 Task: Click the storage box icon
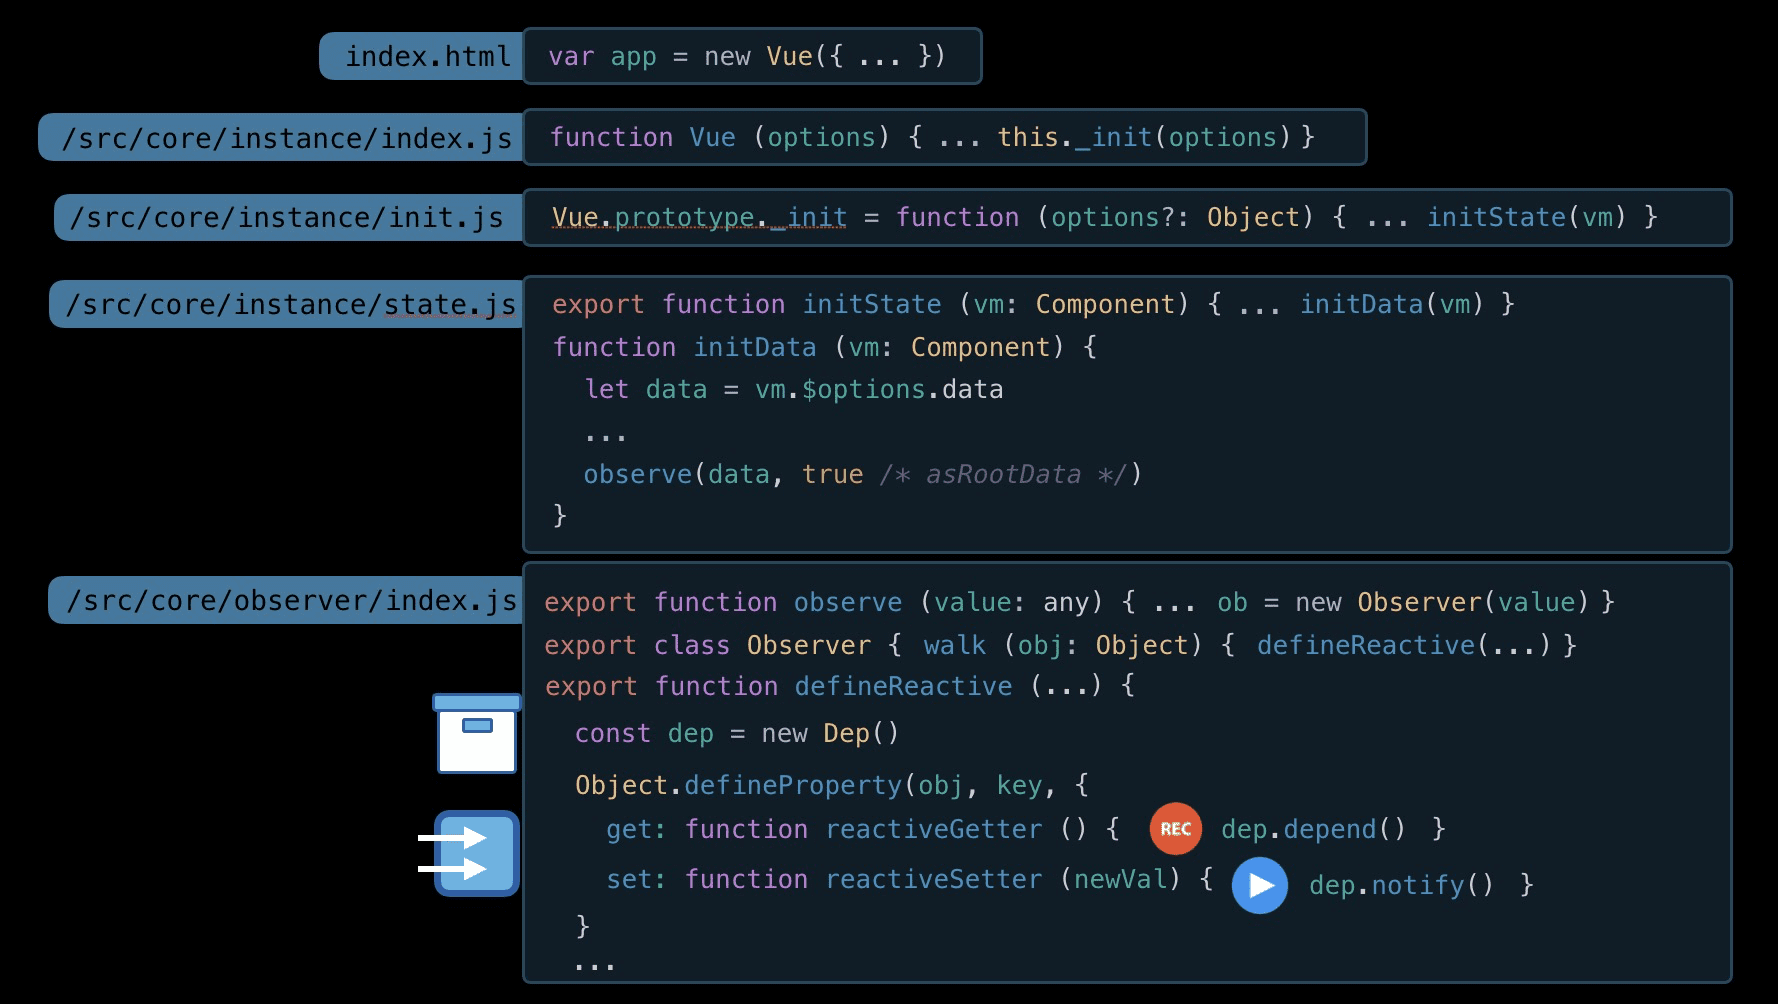(477, 733)
